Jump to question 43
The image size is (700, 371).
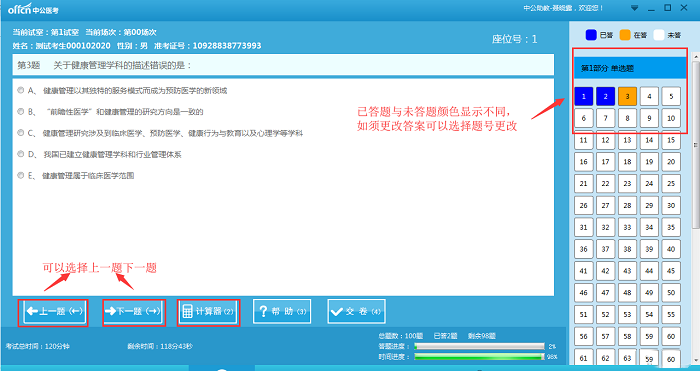627,271
